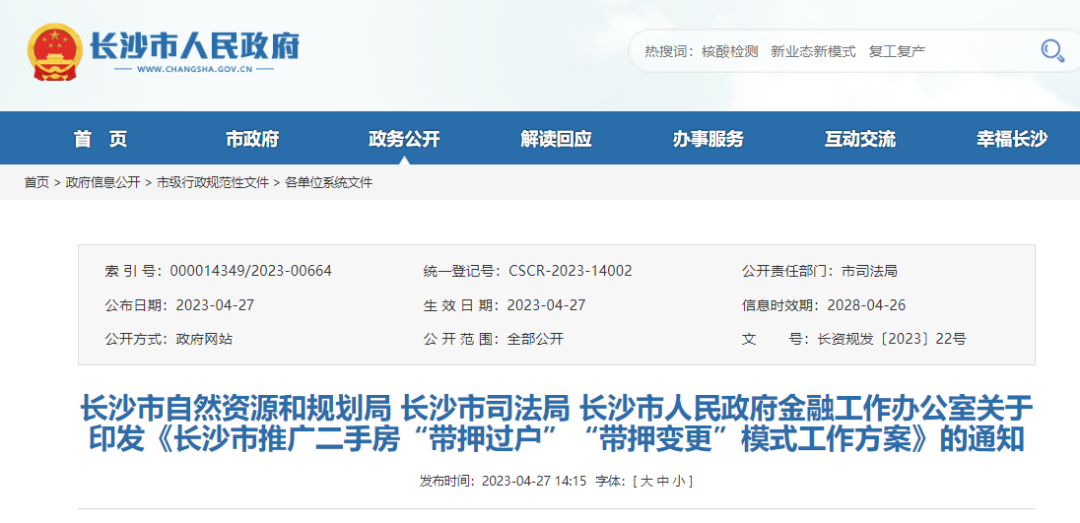The width and height of the screenshot is (1080, 523).
Task: Click the WWW.CHANGSHA.GOV.CN text
Action: (x=195, y=70)
